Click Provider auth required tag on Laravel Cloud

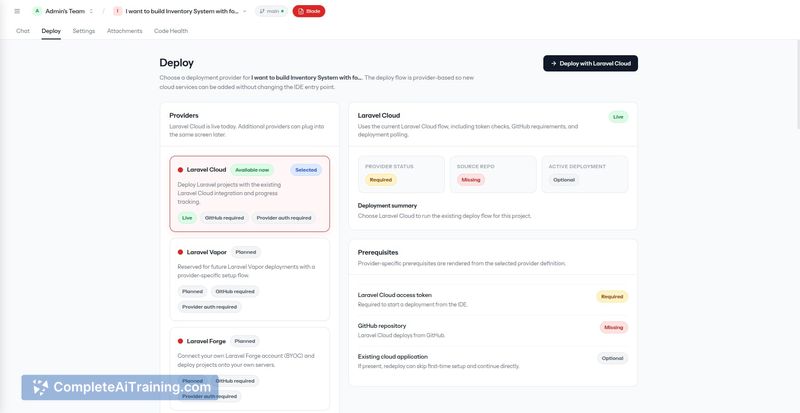point(284,218)
